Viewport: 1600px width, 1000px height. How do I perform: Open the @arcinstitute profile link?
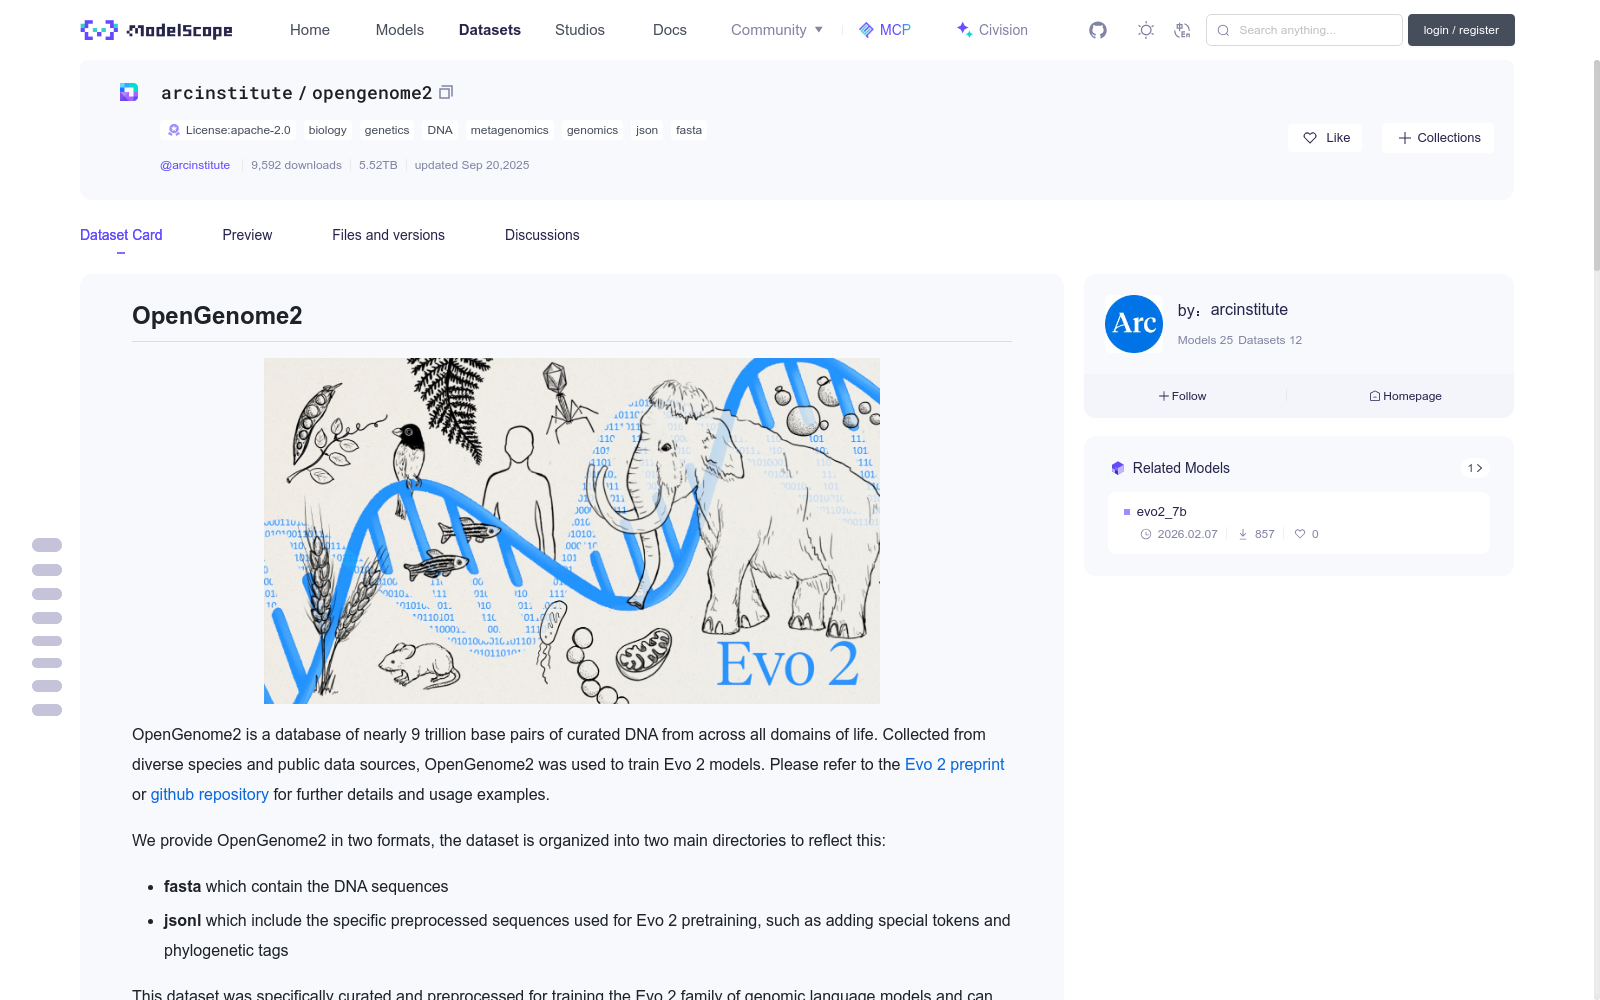click(195, 165)
